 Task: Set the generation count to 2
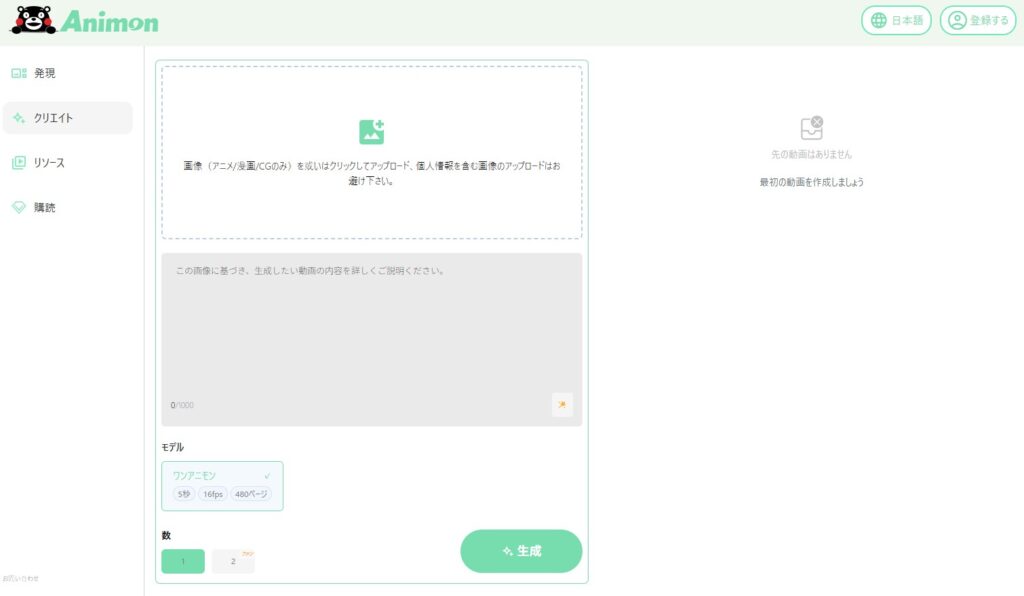(x=233, y=562)
